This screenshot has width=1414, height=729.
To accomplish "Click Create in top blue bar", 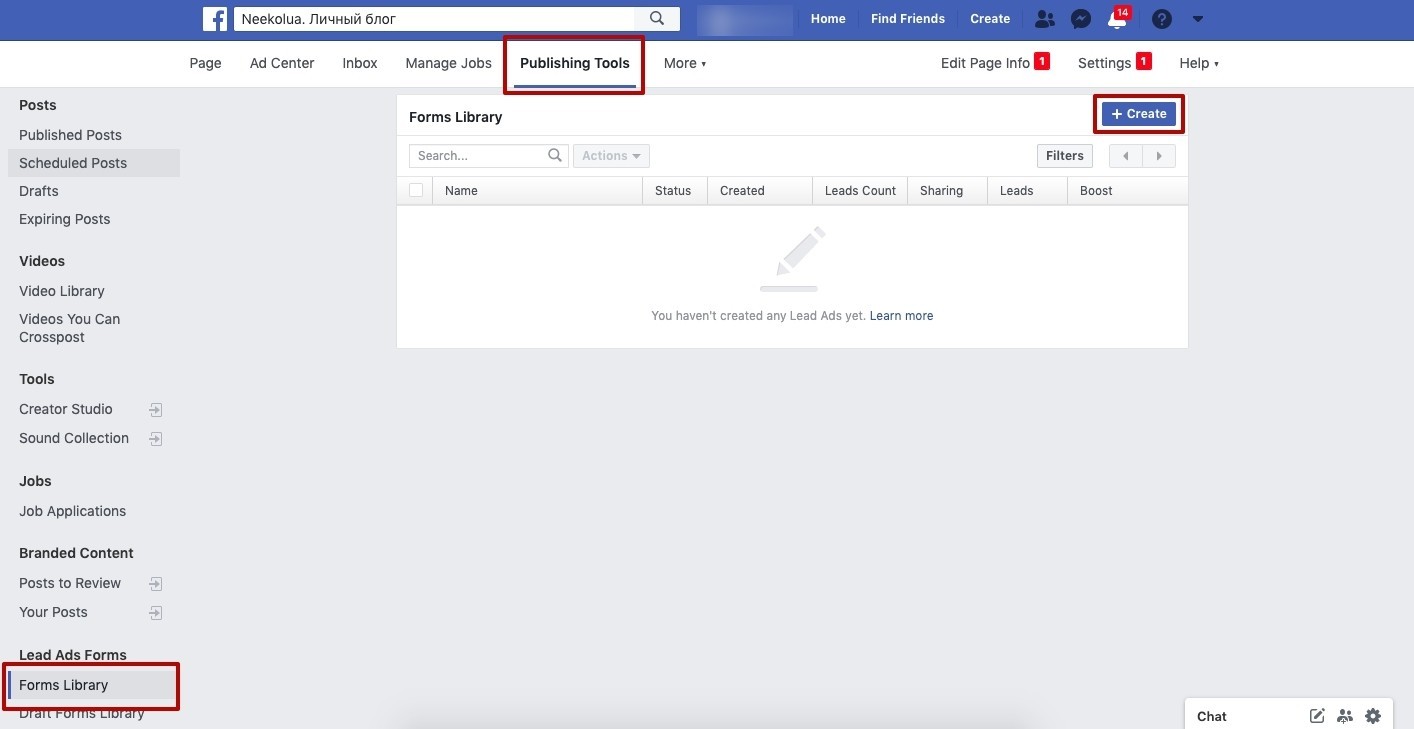I will pyautogui.click(x=990, y=19).
